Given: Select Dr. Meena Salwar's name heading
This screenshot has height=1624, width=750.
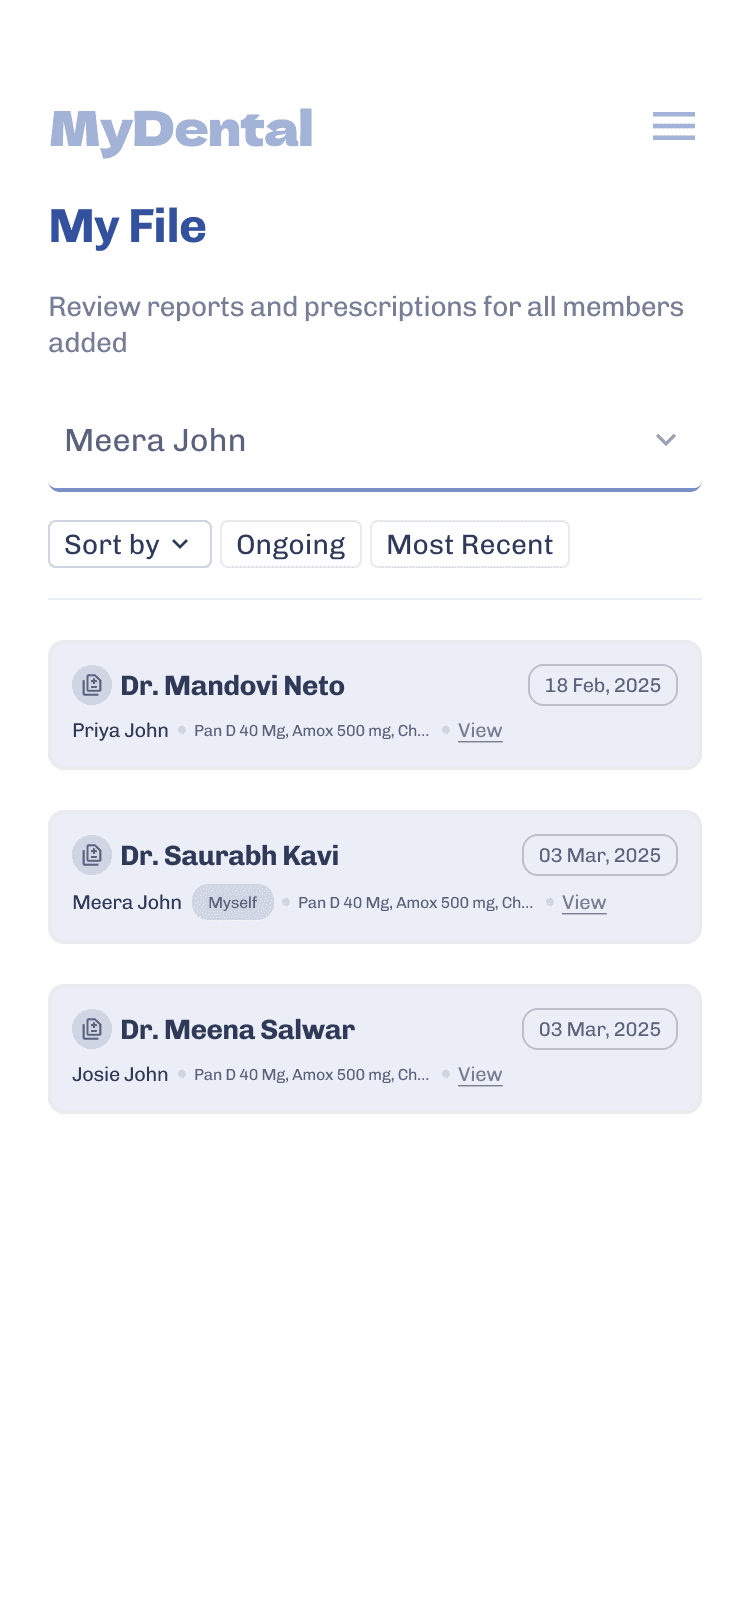Looking at the screenshot, I should [237, 1030].
